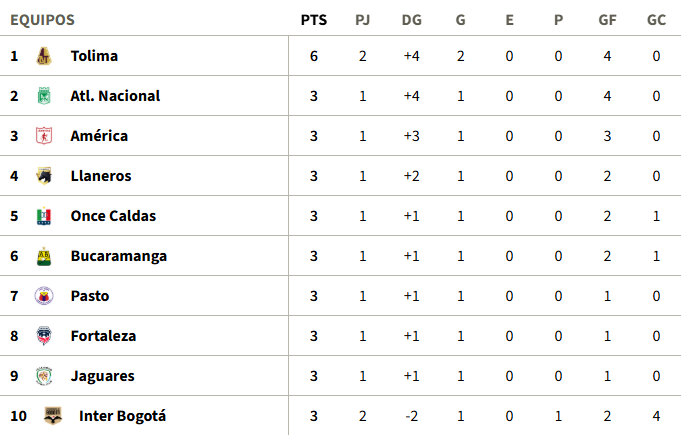683x435 pixels.
Task: Sort standings by PTS column header
Action: point(313,19)
